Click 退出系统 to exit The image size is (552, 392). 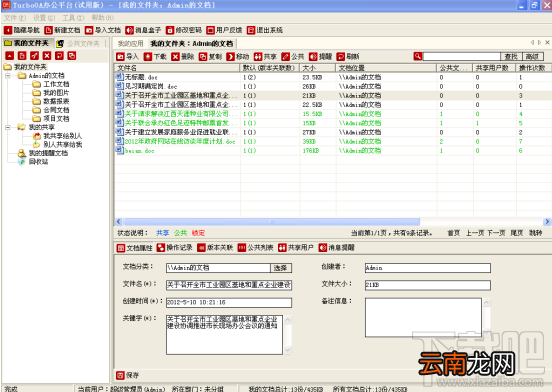tap(265, 30)
